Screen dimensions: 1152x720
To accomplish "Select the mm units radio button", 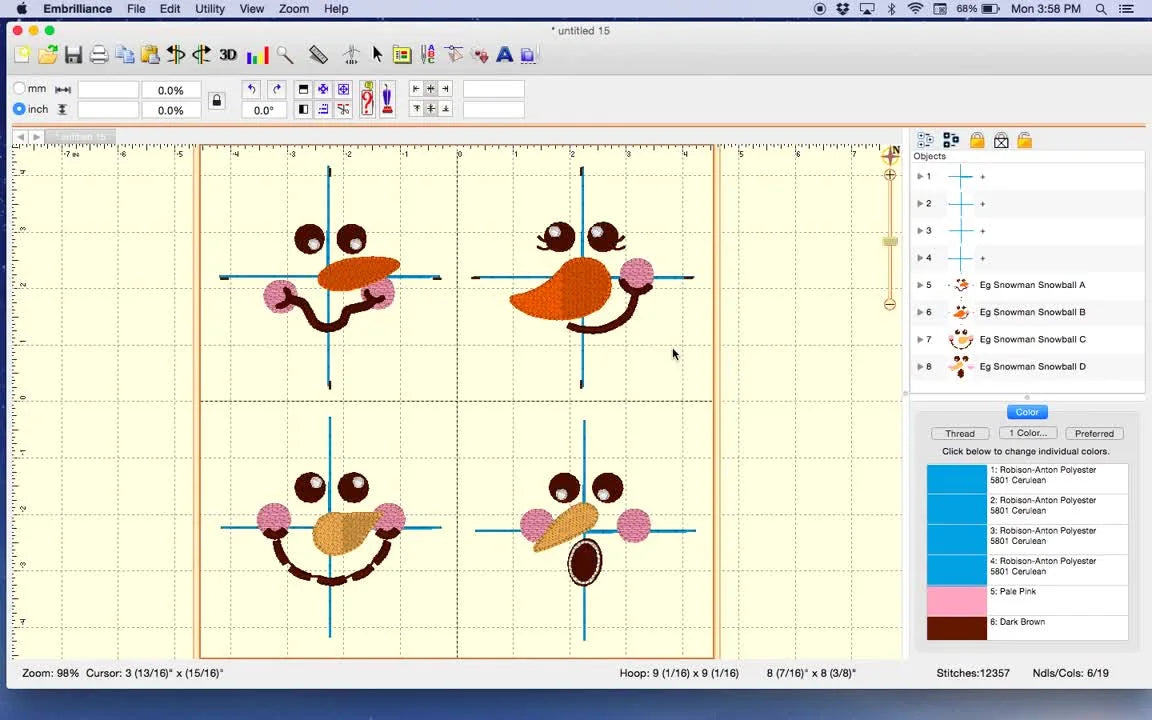I will (x=20, y=88).
